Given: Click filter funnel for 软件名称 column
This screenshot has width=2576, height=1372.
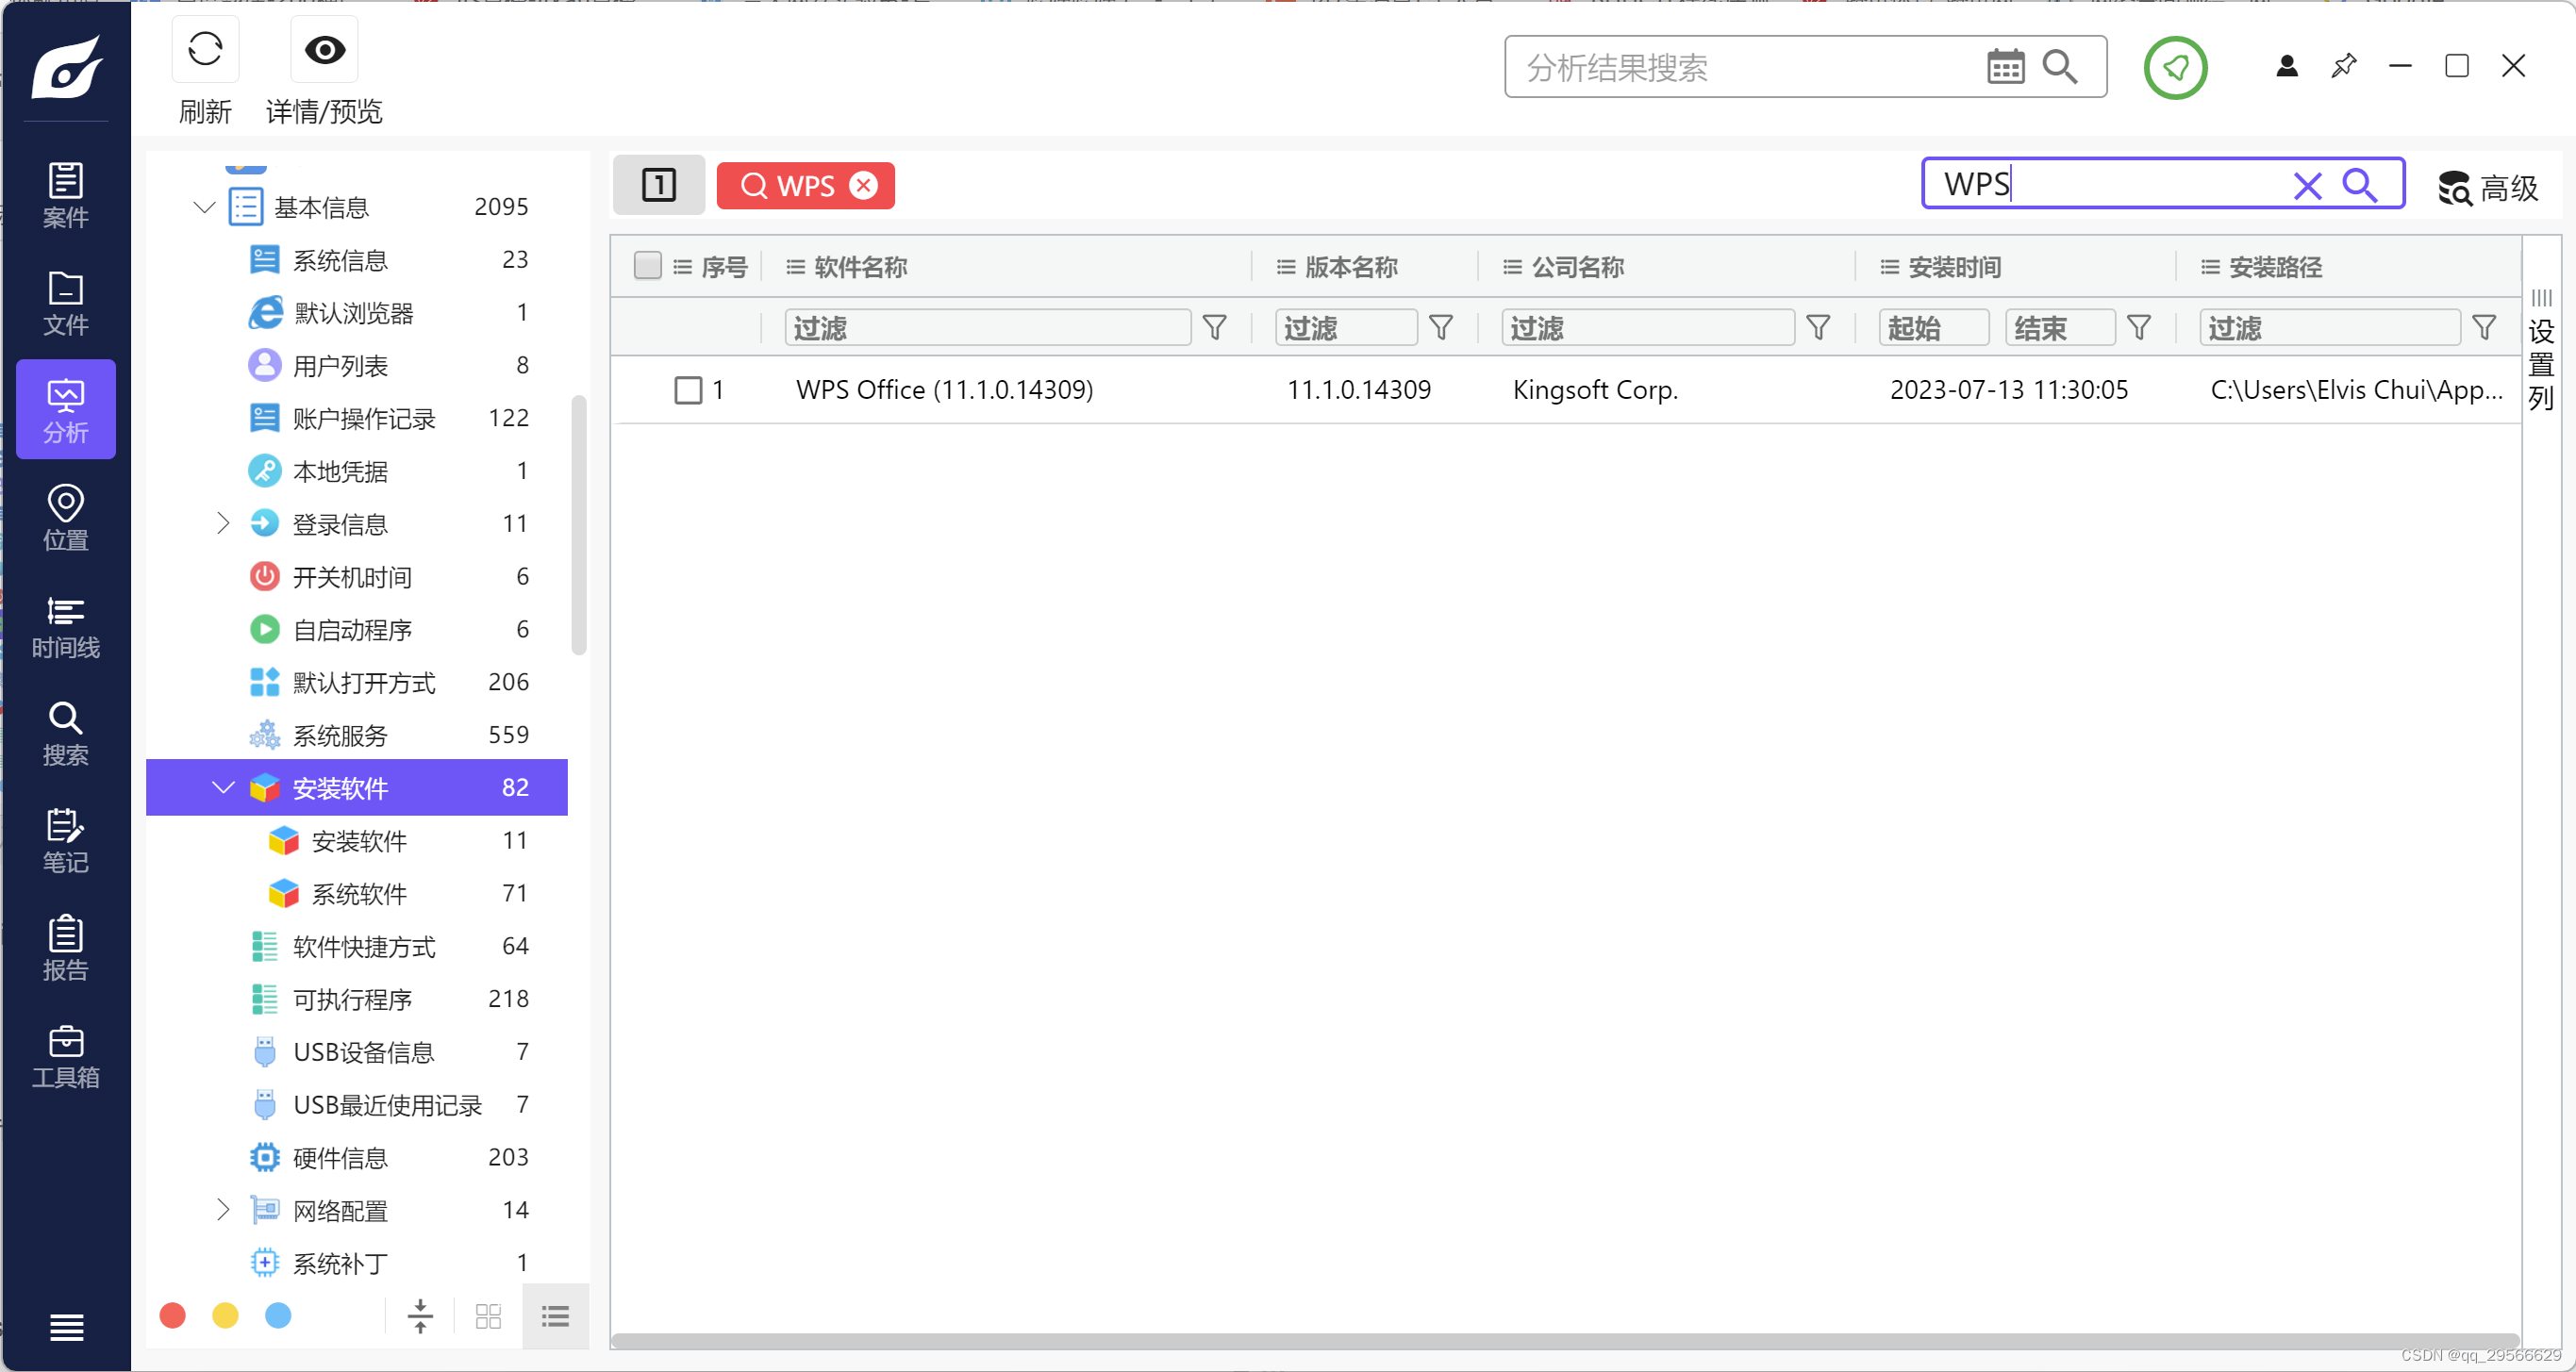Looking at the screenshot, I should point(1214,328).
